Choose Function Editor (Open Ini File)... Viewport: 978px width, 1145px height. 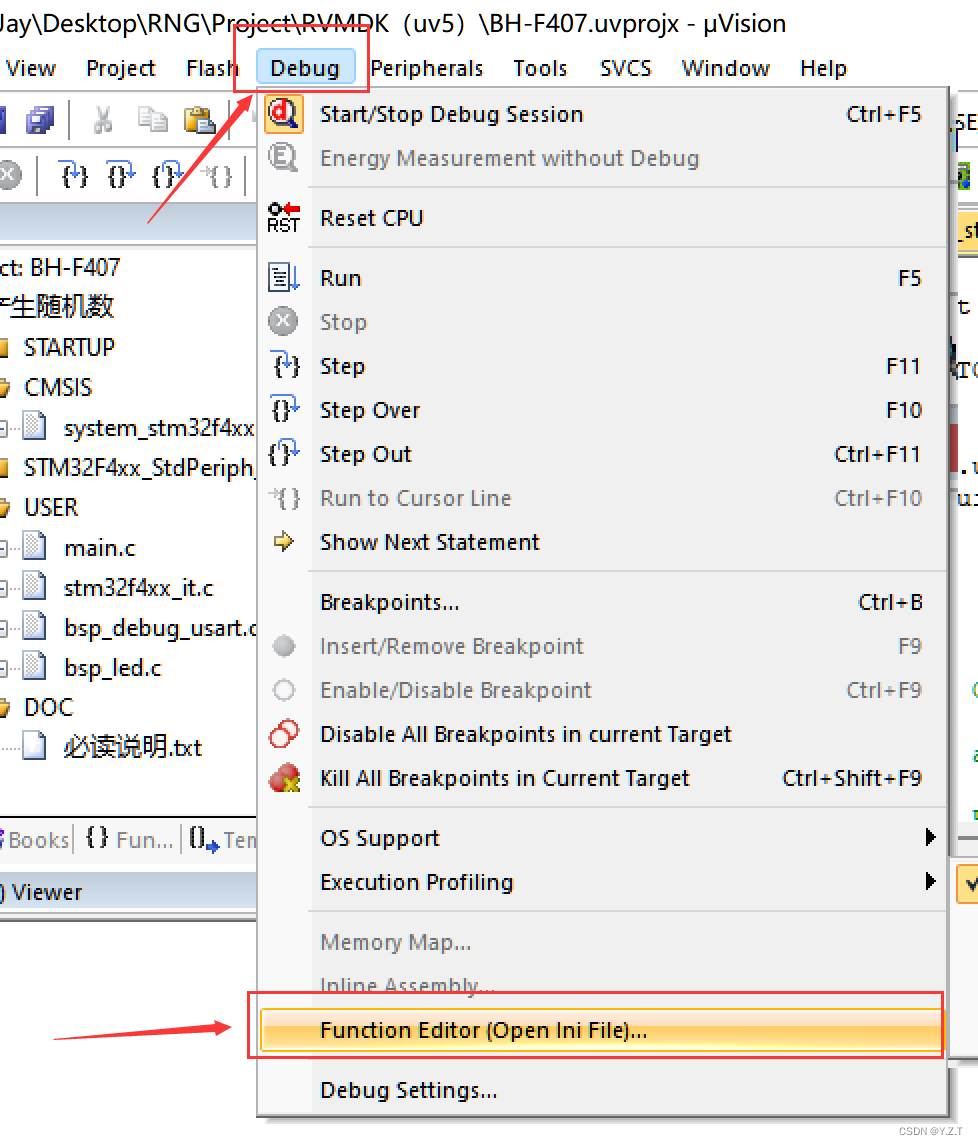pos(603,1030)
